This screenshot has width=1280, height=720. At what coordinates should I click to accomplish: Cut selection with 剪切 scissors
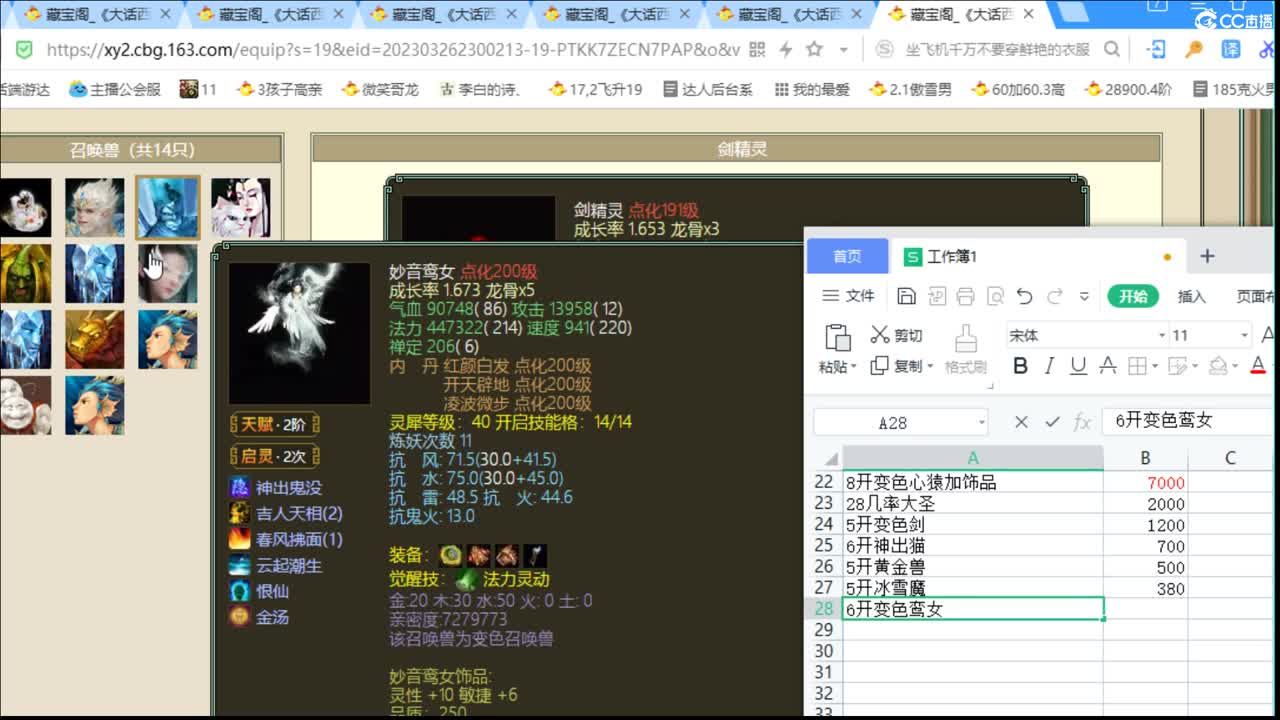(x=896, y=335)
